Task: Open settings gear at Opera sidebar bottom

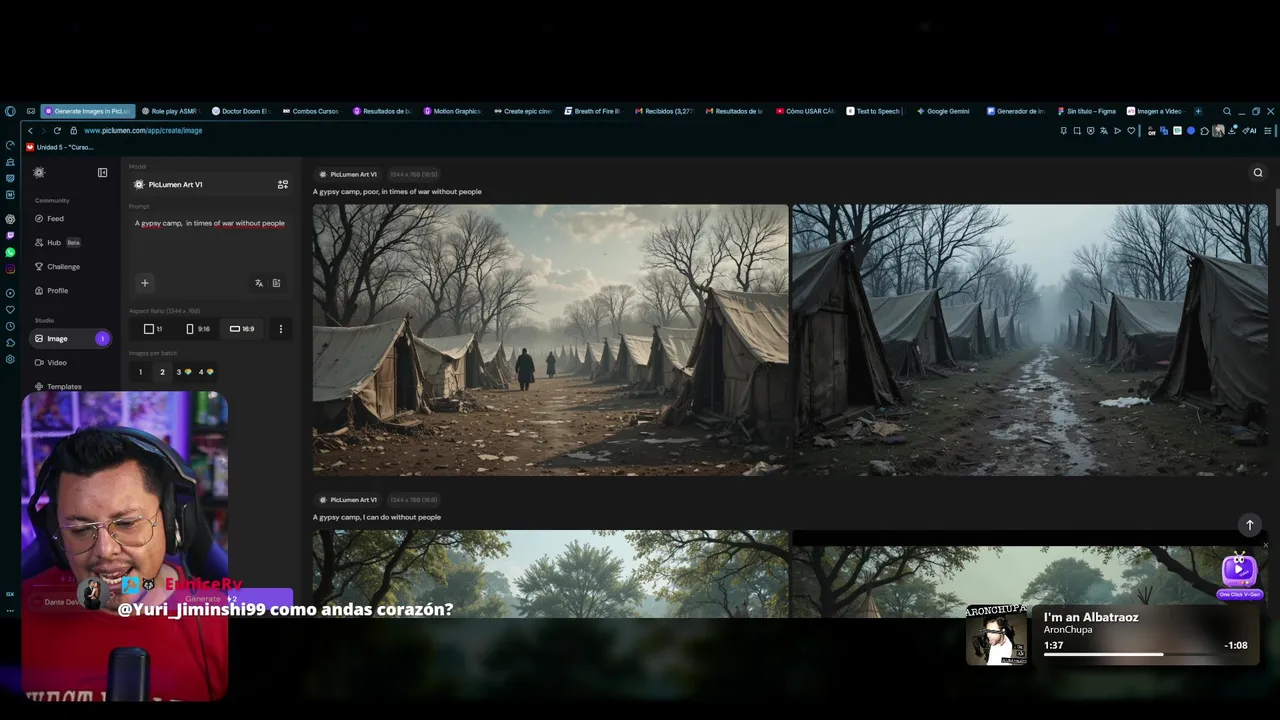Action: pos(10,358)
